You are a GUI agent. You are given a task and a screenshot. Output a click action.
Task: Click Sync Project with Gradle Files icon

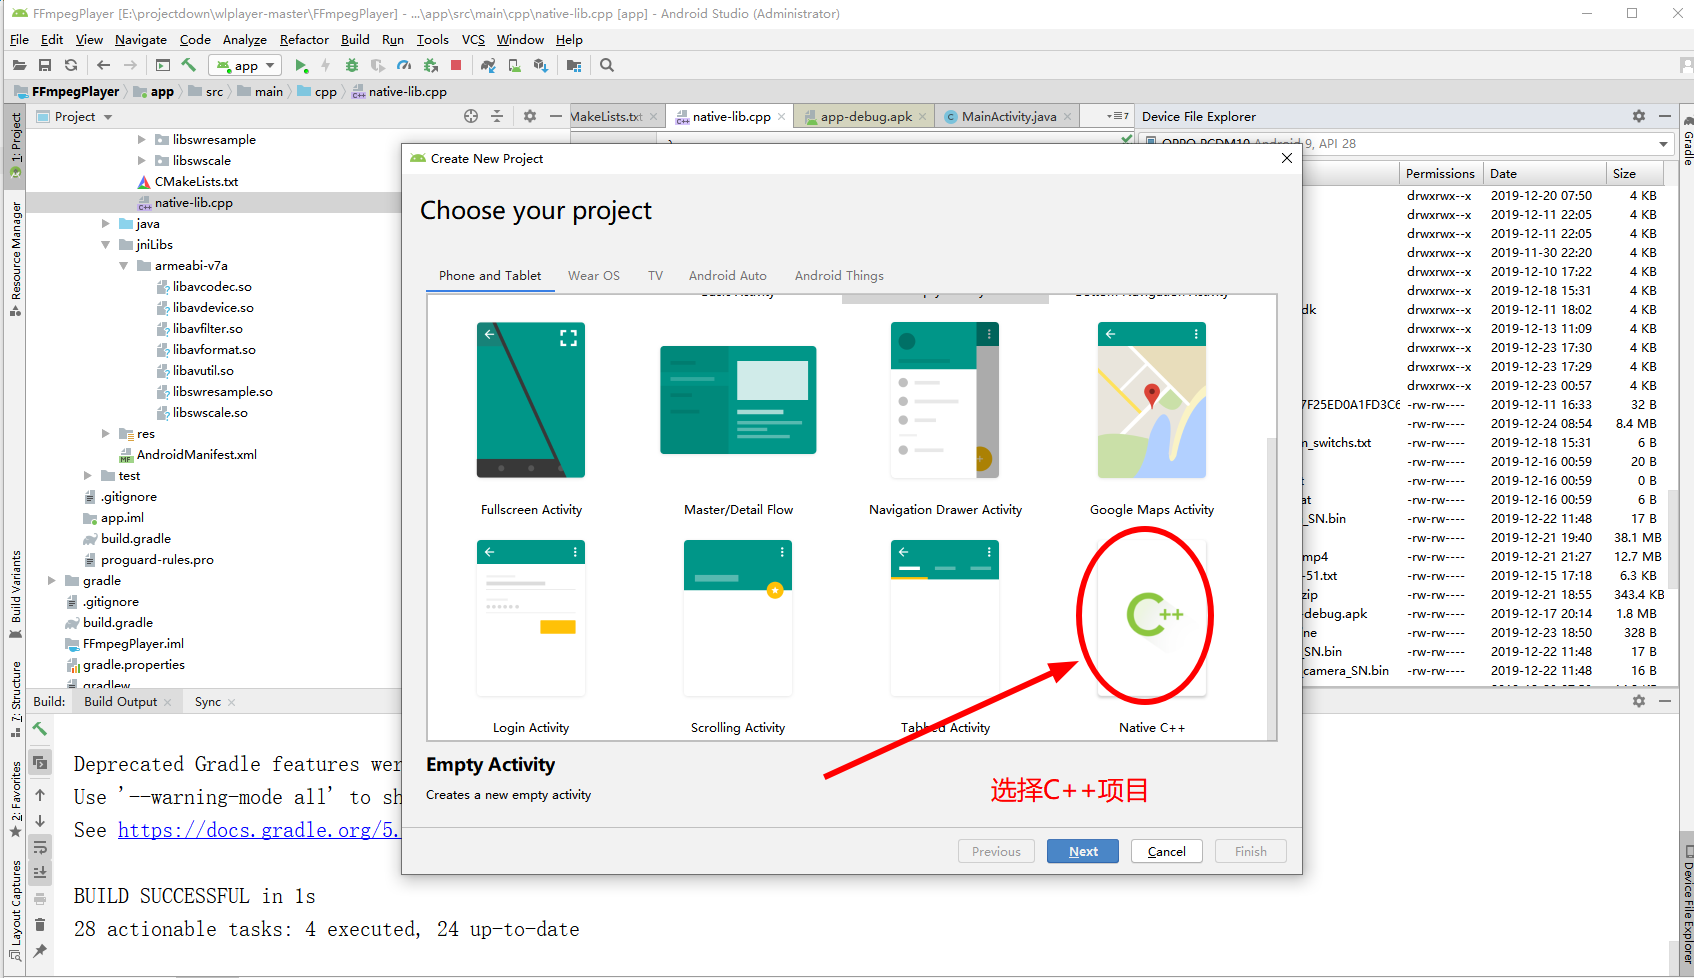point(487,66)
